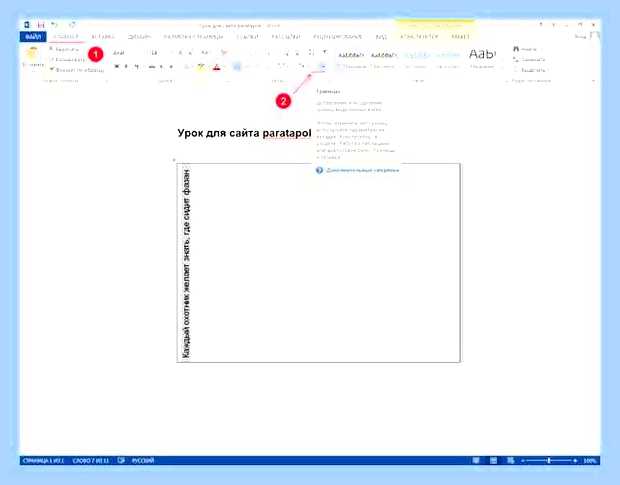The width and height of the screenshot is (620, 485).
Task: Toggle align left for the paragraph
Action: coord(237,67)
